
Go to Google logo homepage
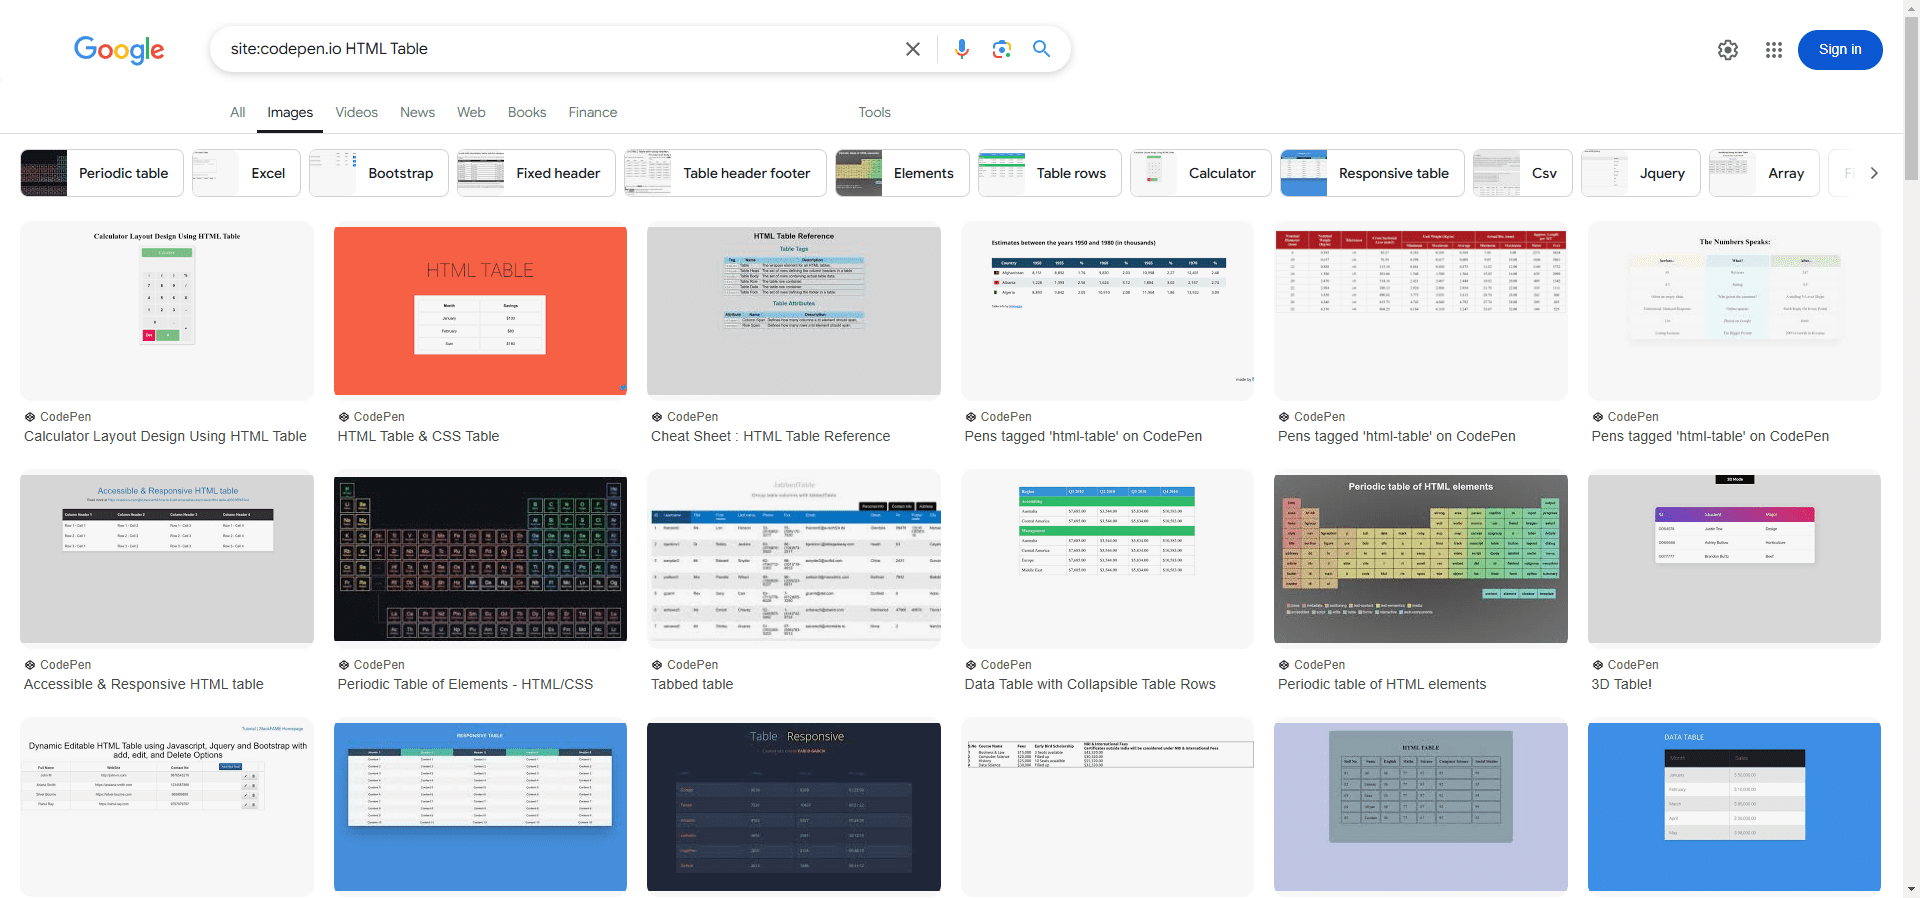point(119,50)
